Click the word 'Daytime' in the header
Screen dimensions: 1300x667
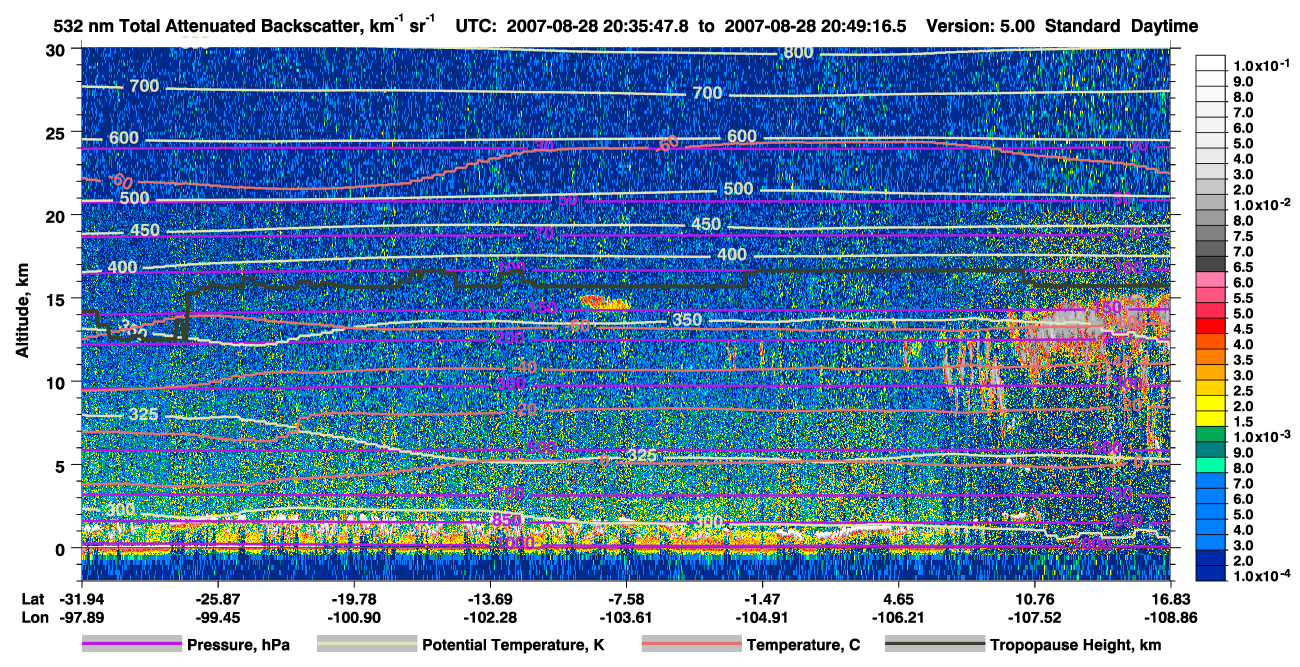click(1165, 25)
